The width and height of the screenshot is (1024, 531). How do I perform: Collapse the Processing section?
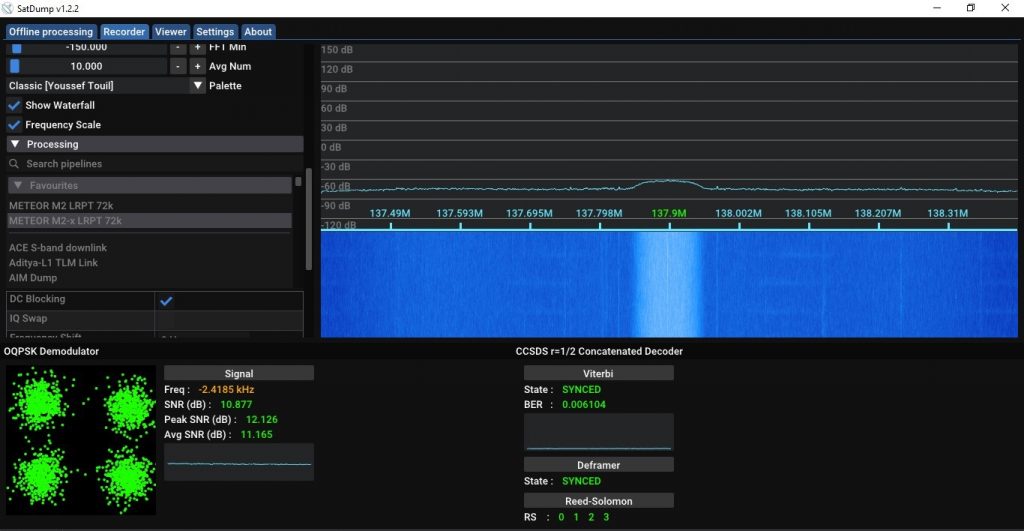coord(16,144)
